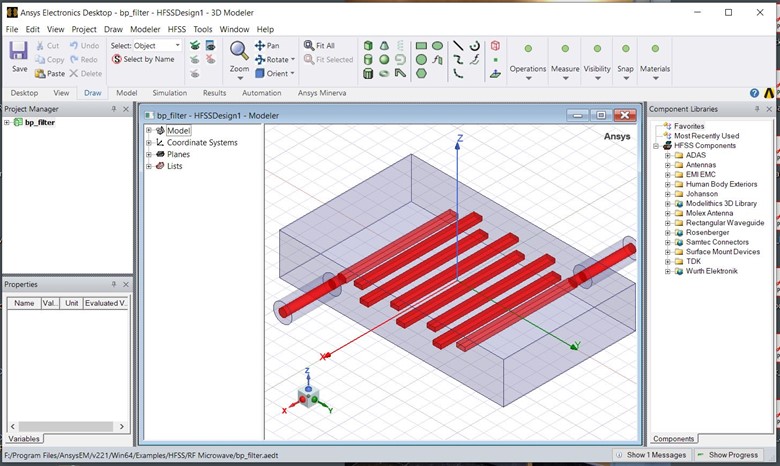Expand the Lists tree node
The width and height of the screenshot is (780, 466).
click(x=148, y=166)
